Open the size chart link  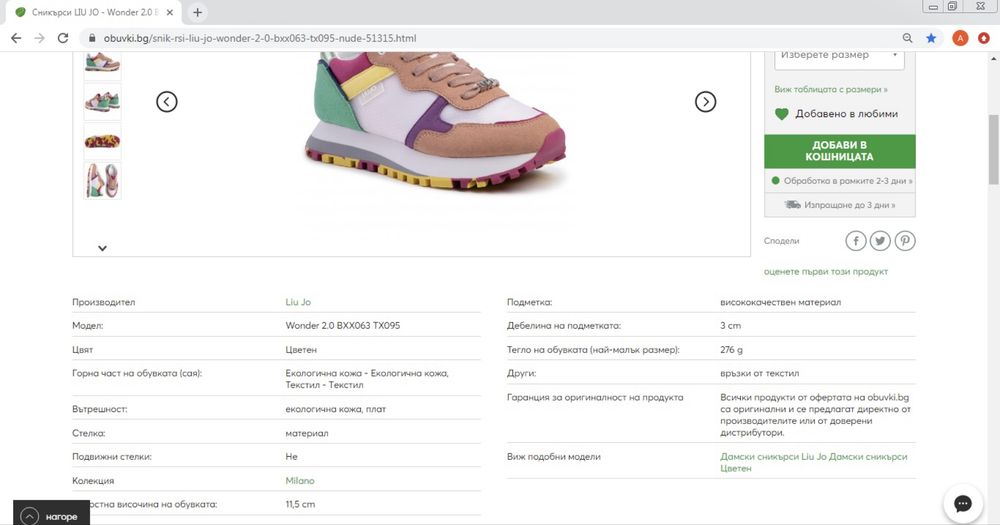click(830, 89)
